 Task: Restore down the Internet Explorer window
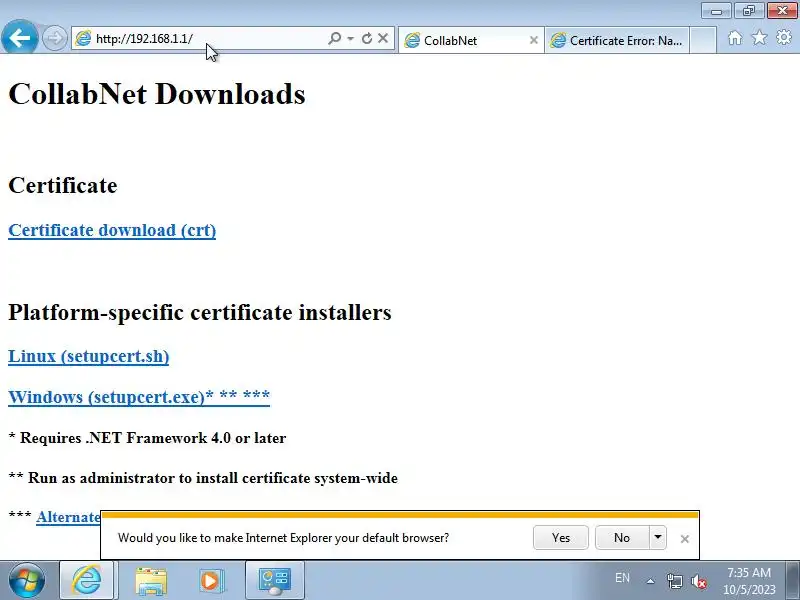[x=748, y=11]
